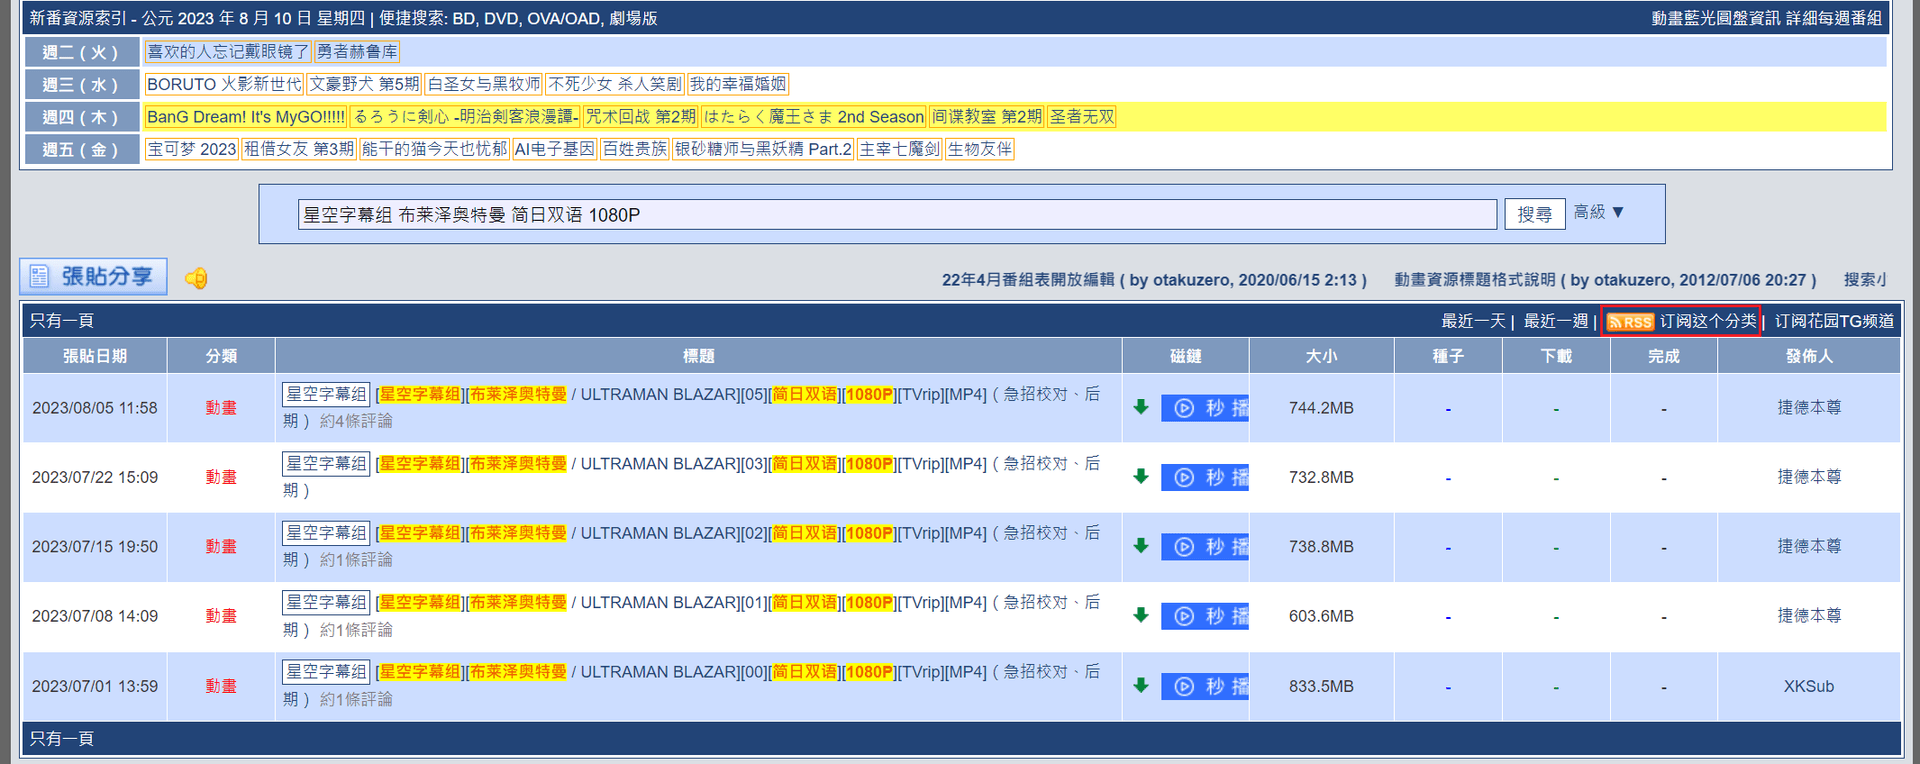
Task: Open 间谍教室 第2期 link
Action: [987, 117]
